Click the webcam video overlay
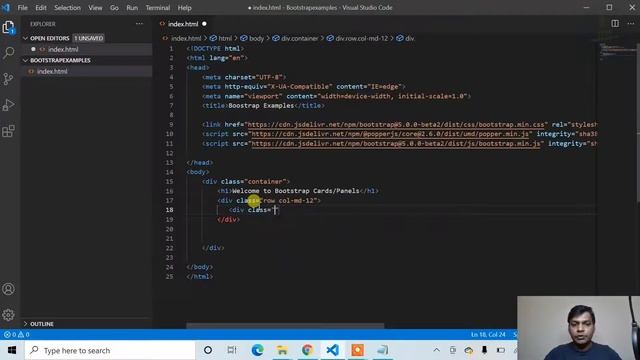Screen dimensions: 640x360 pos(578,328)
